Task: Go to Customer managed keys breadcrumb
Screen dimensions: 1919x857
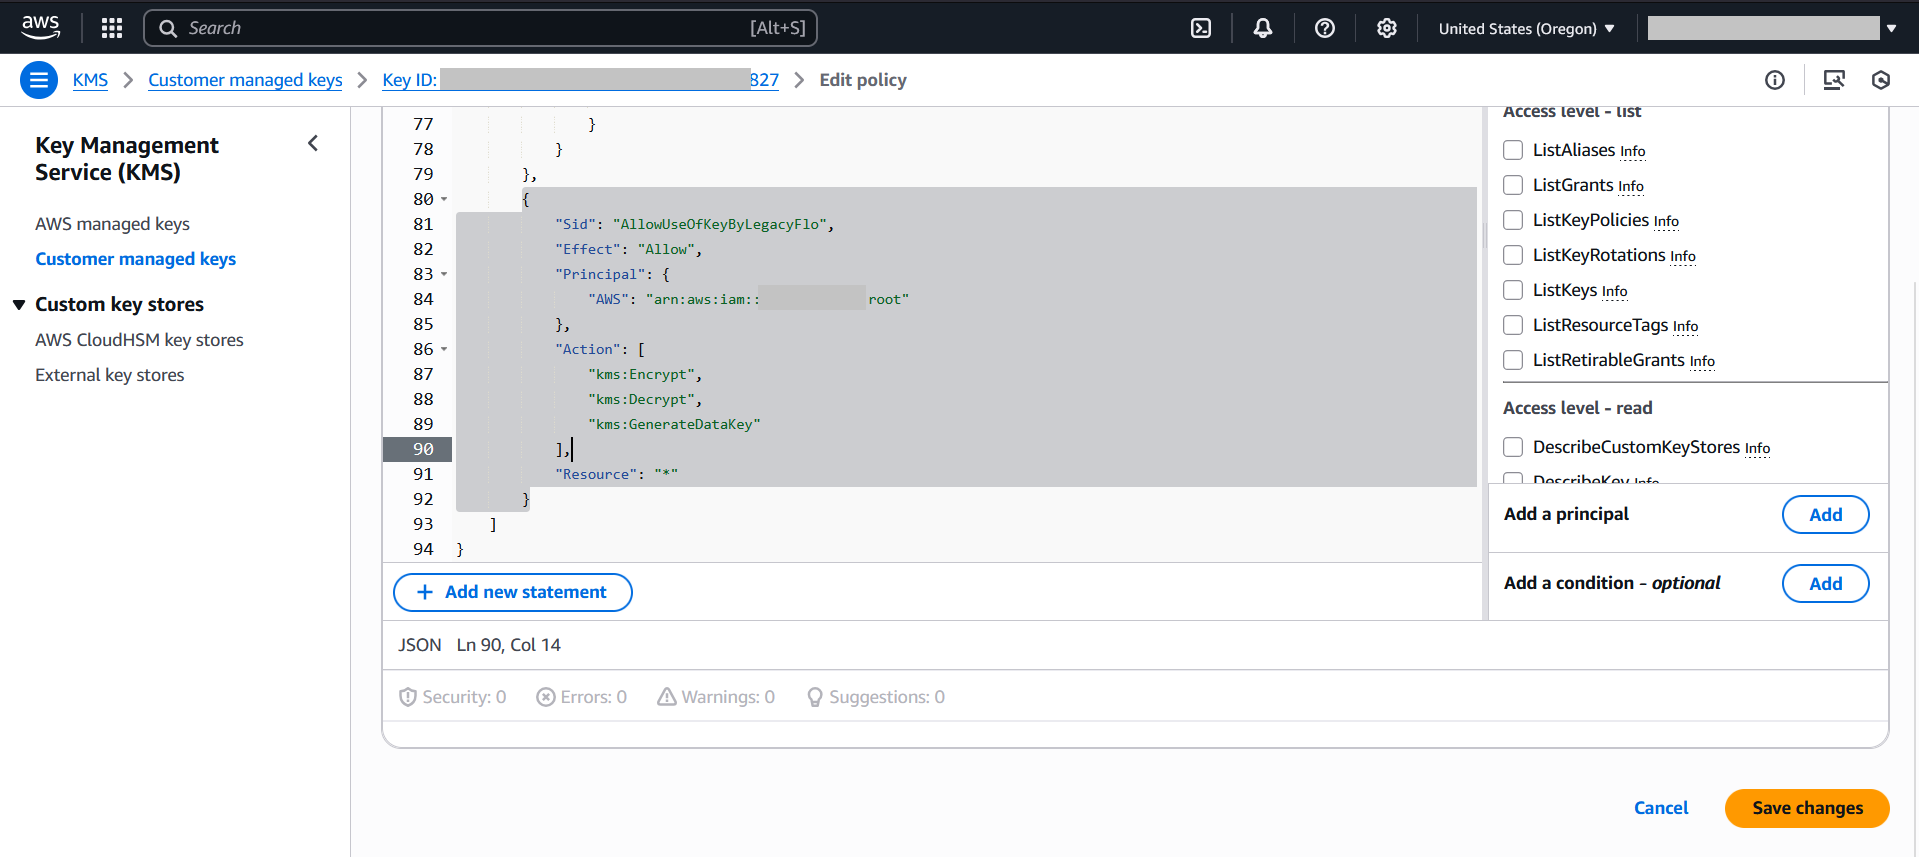Action: 245,80
